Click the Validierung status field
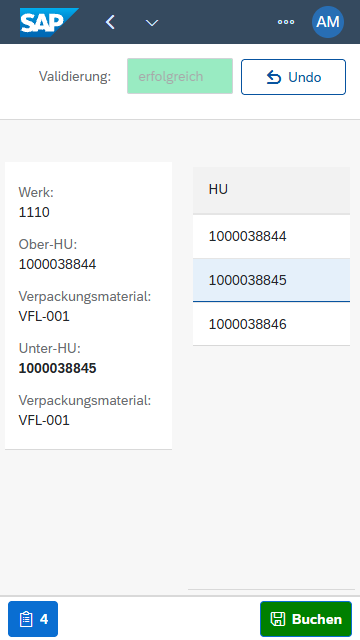 click(x=180, y=76)
